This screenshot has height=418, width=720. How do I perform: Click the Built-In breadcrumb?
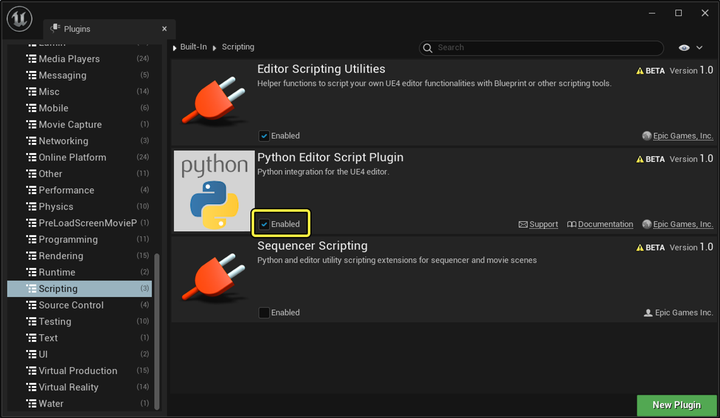[x=193, y=47]
